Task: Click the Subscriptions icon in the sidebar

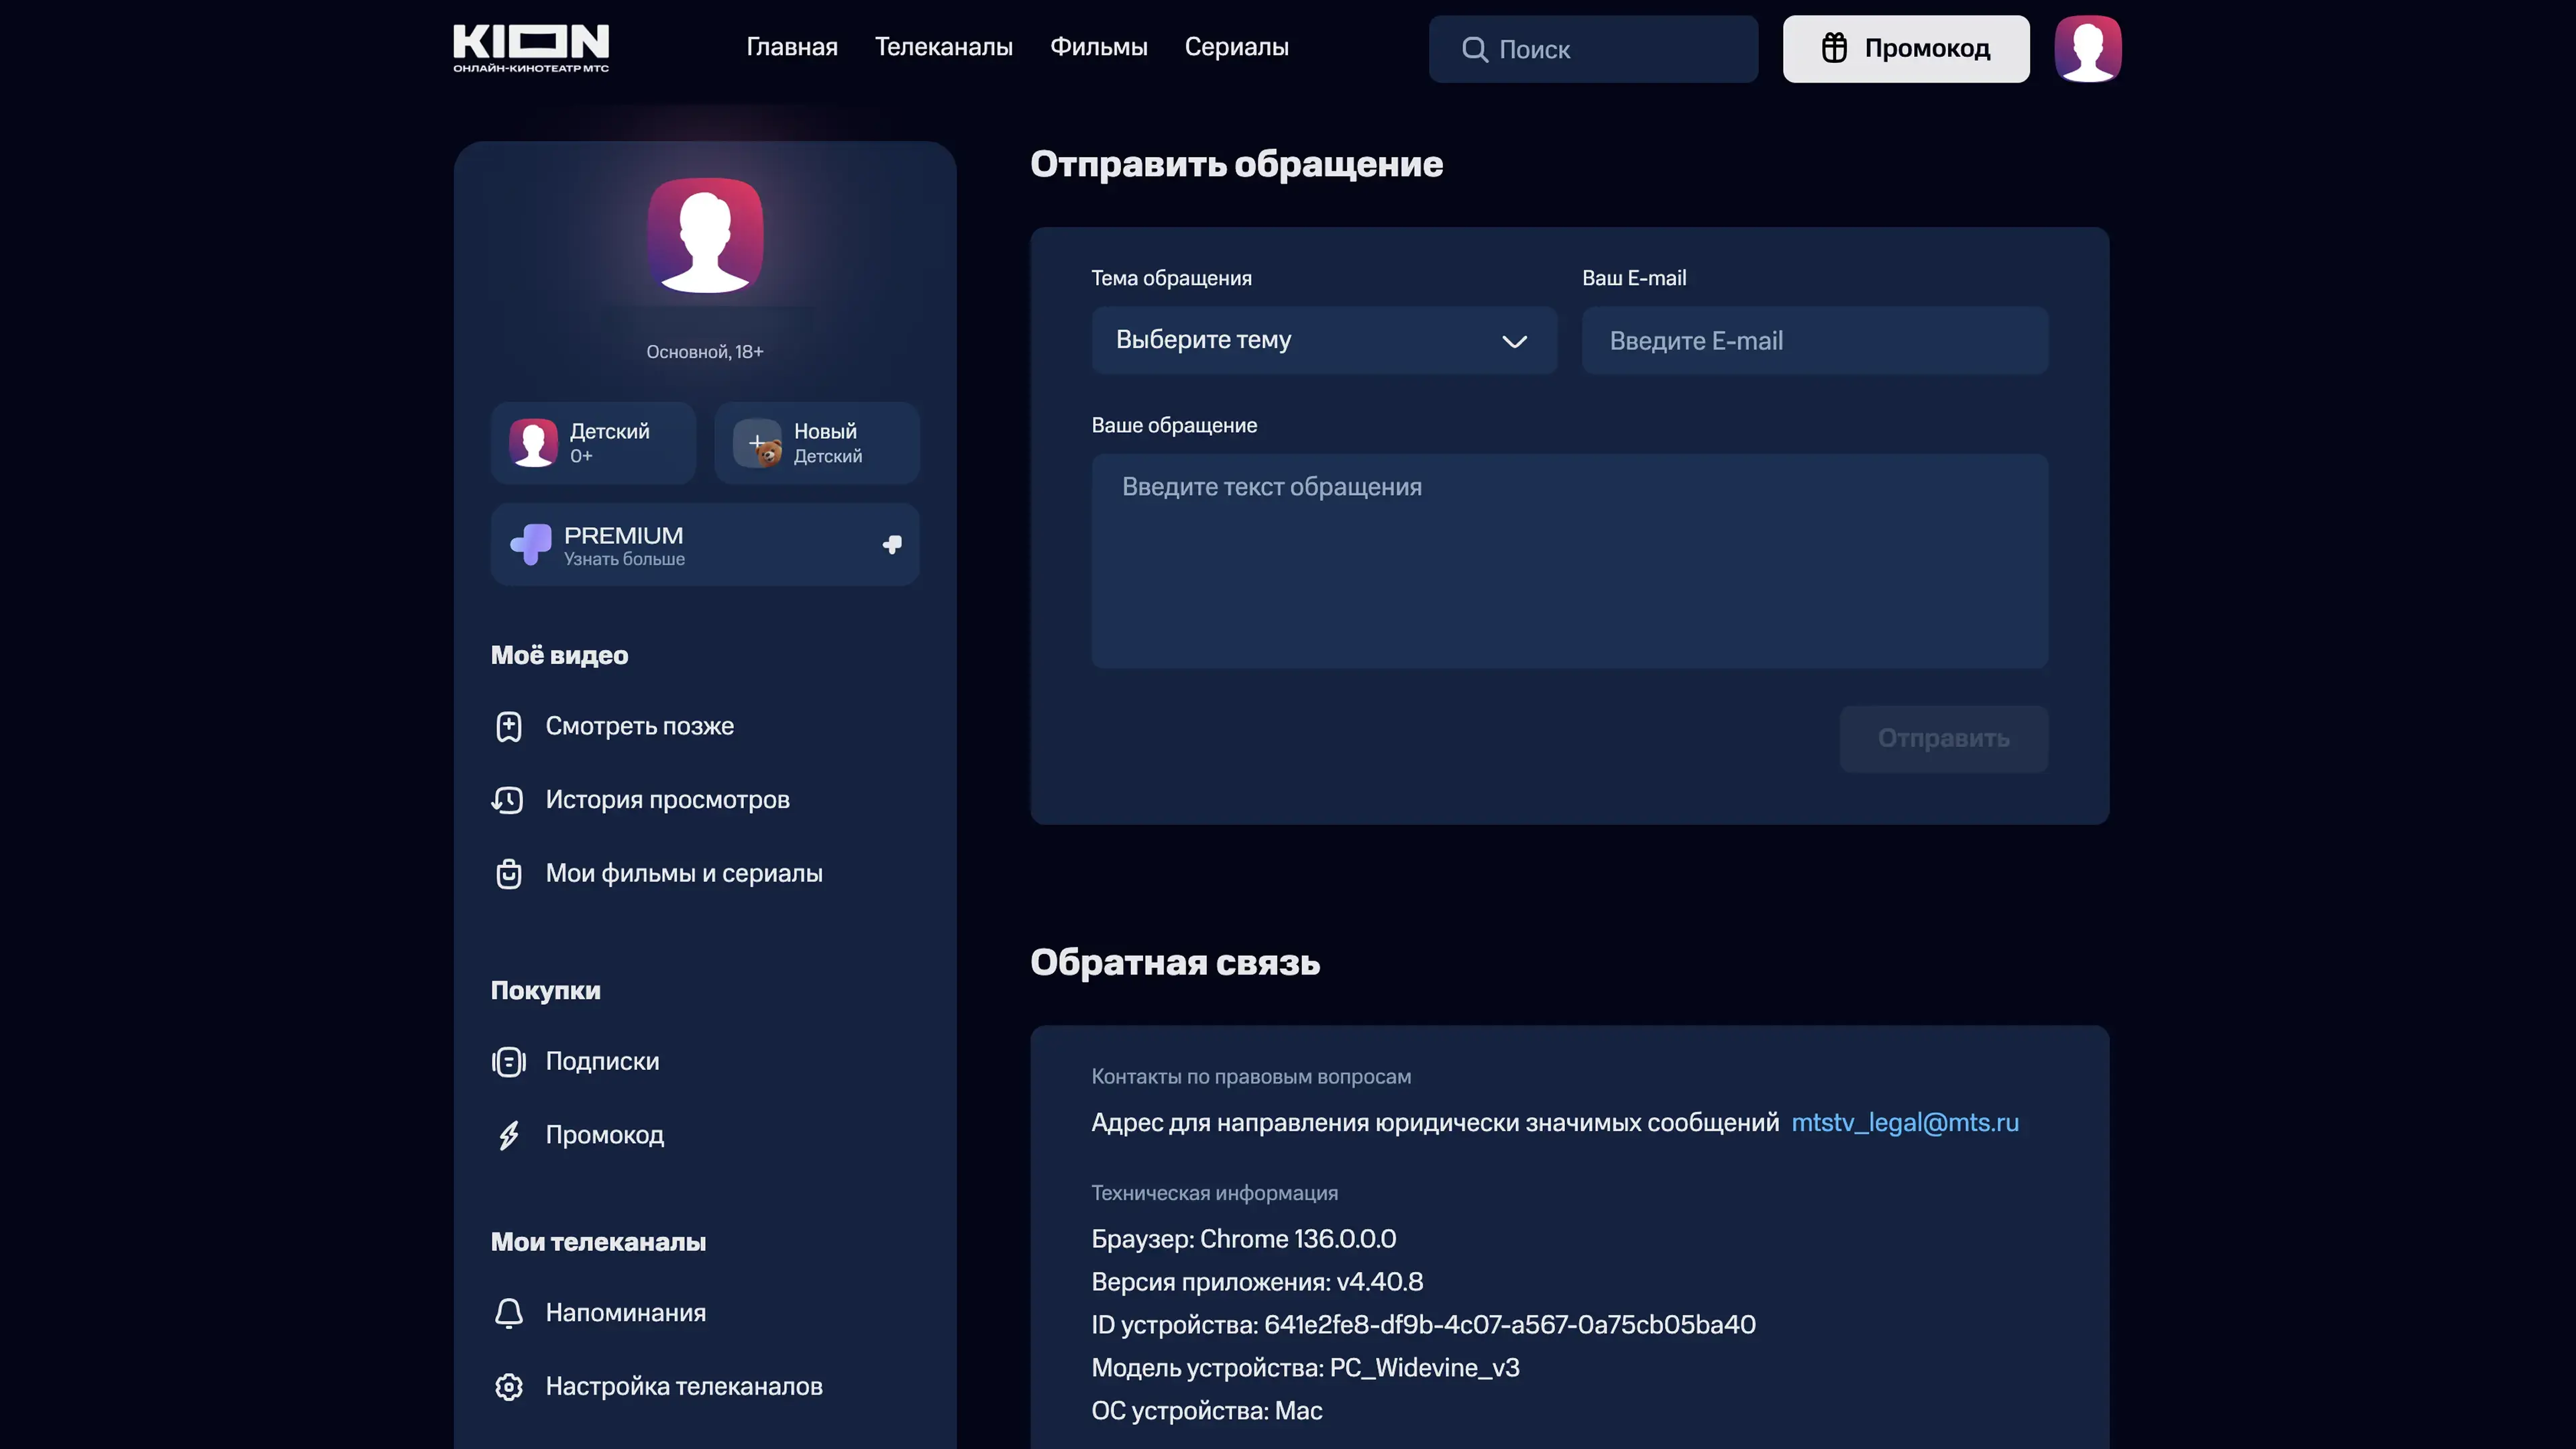Action: (508, 1062)
